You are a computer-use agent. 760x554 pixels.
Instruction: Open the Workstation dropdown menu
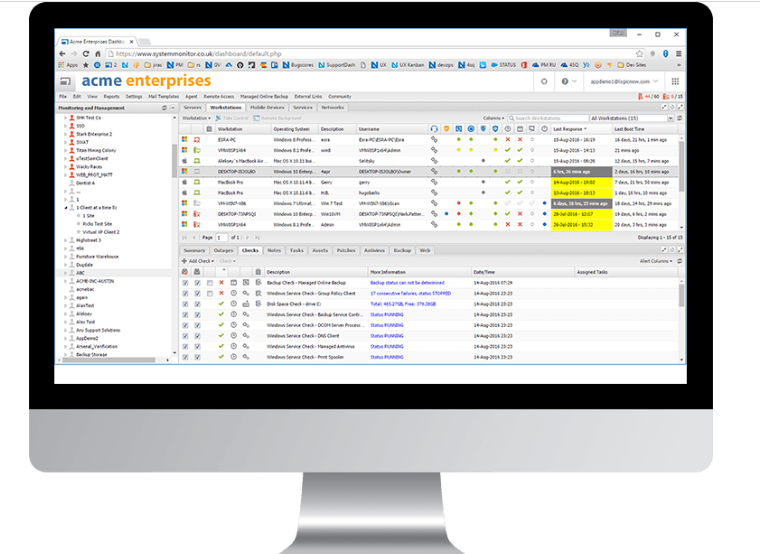coord(196,118)
